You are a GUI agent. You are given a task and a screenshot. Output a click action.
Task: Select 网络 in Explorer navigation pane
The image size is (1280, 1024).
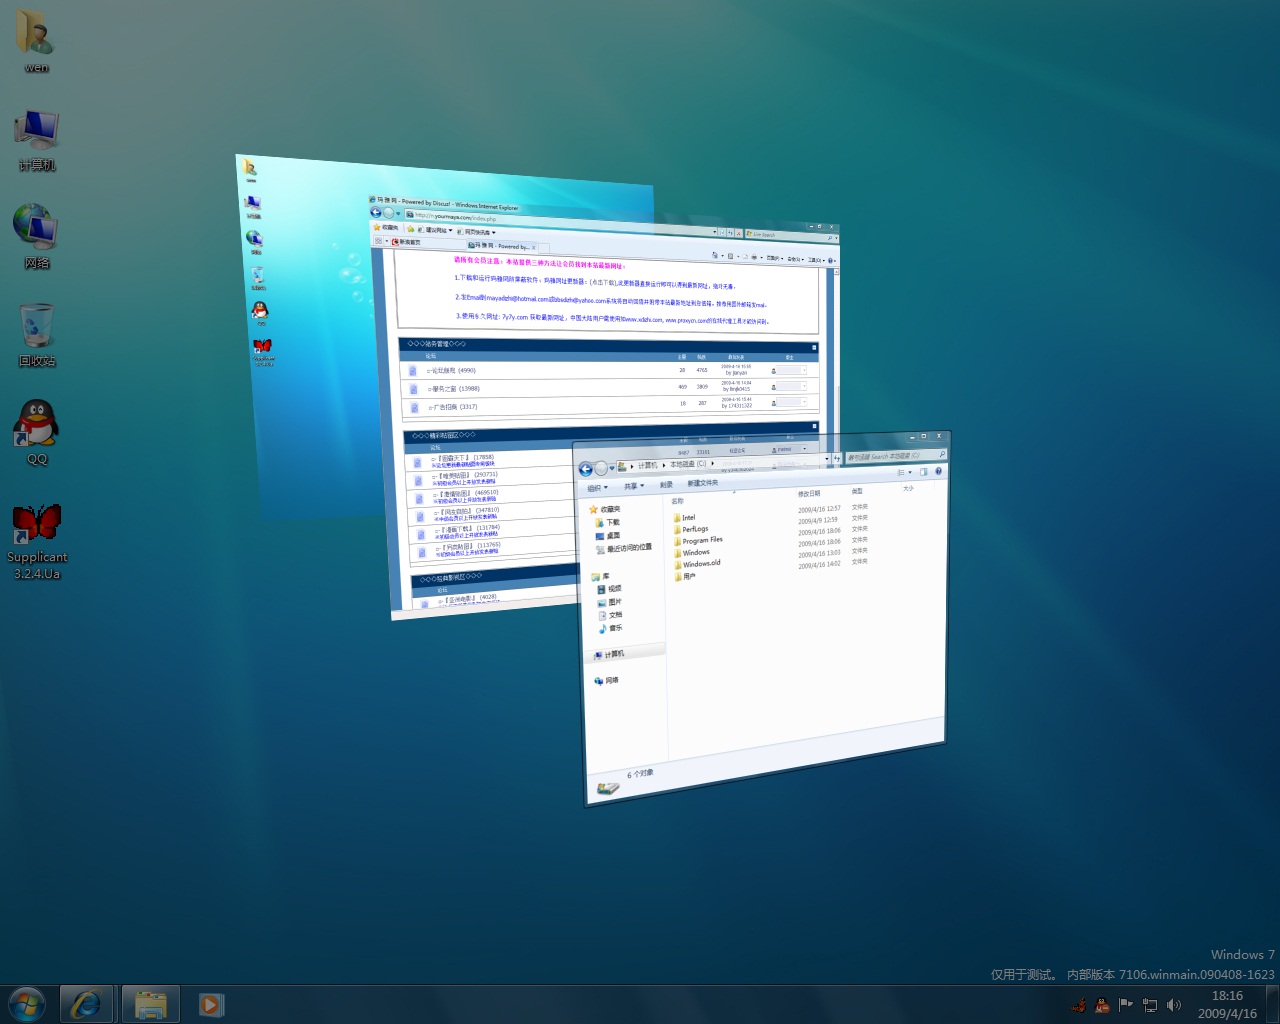tap(607, 681)
